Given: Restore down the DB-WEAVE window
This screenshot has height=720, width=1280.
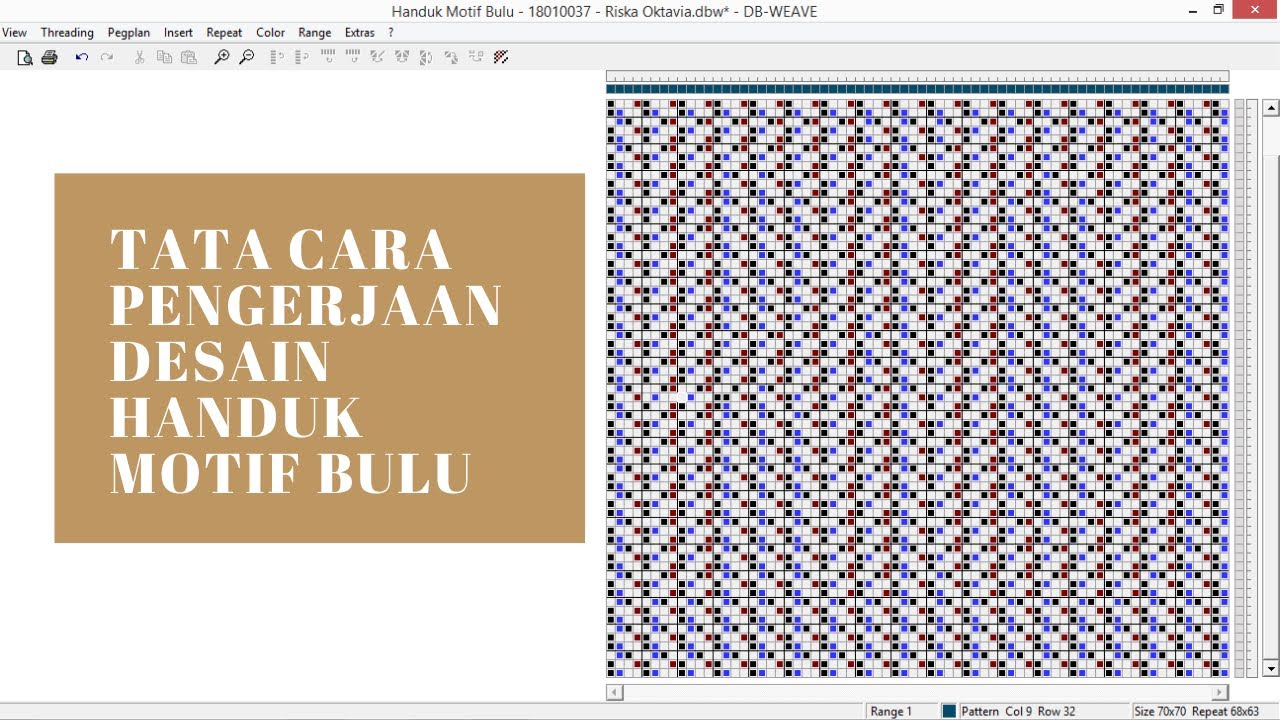Looking at the screenshot, I should pyautogui.click(x=1218, y=10).
